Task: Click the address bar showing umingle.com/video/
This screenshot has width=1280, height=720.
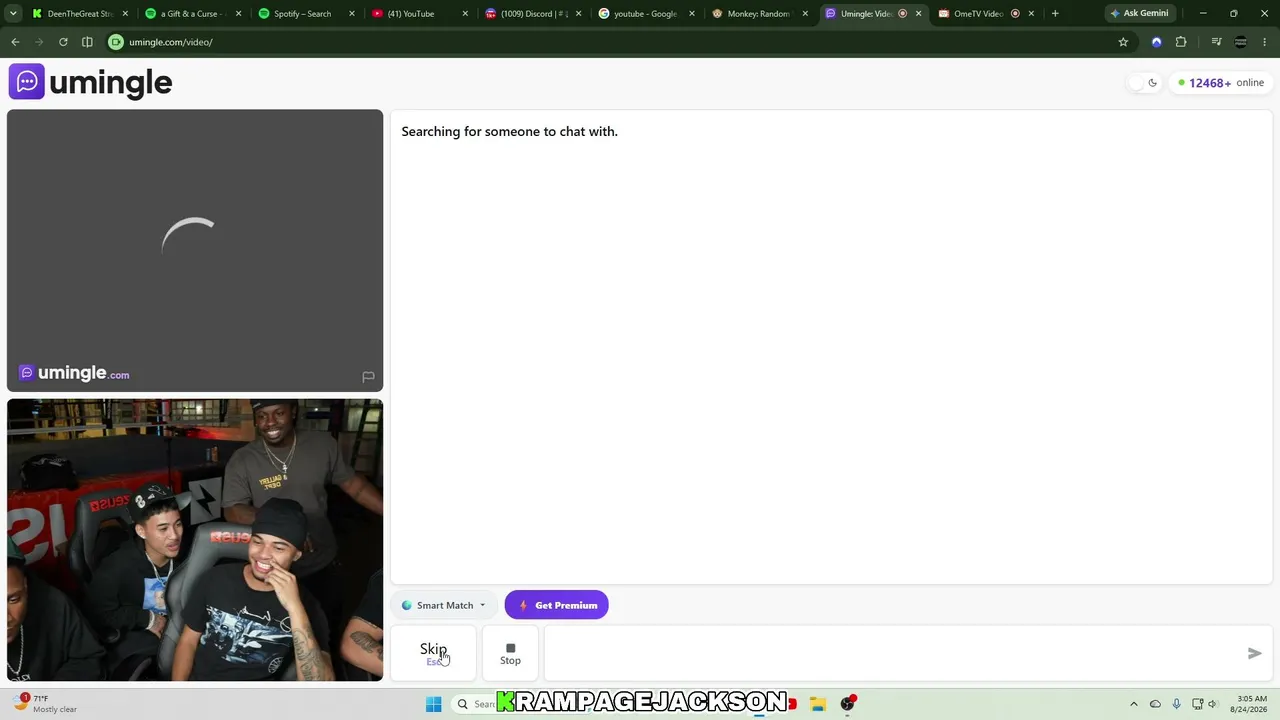Action: tap(620, 42)
